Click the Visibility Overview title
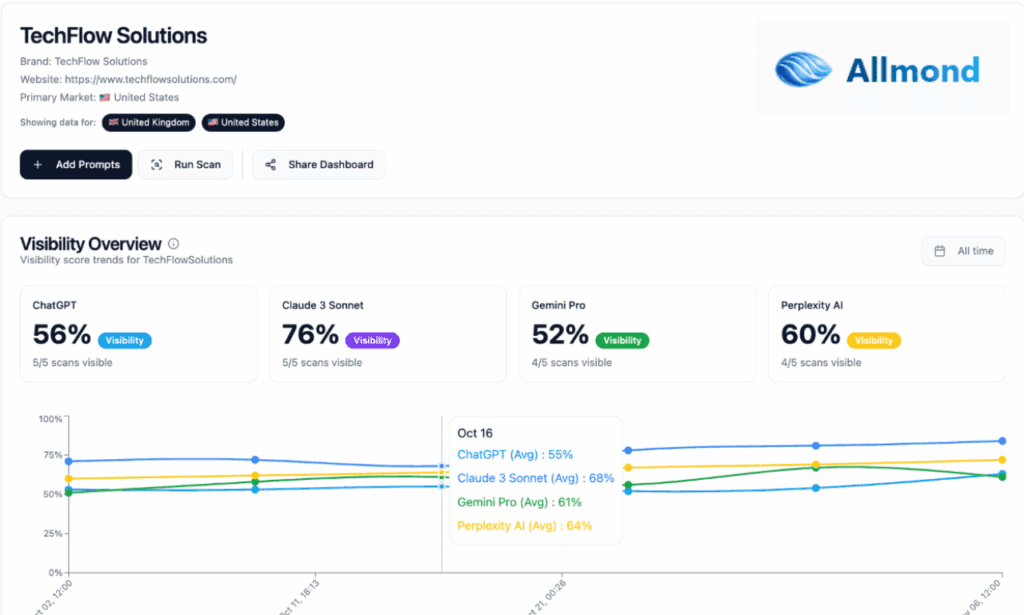The width and height of the screenshot is (1024, 615). click(91, 244)
